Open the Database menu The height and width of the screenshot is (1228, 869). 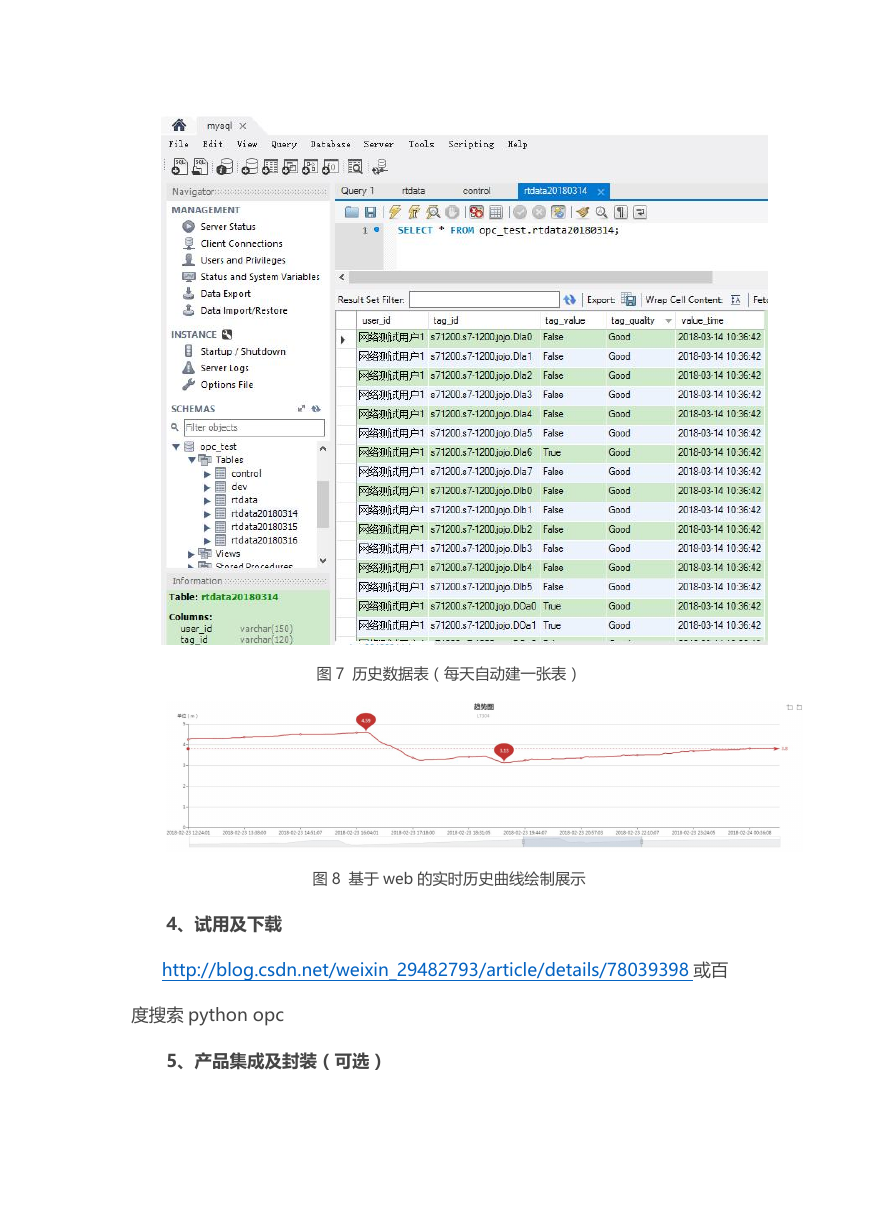330,144
